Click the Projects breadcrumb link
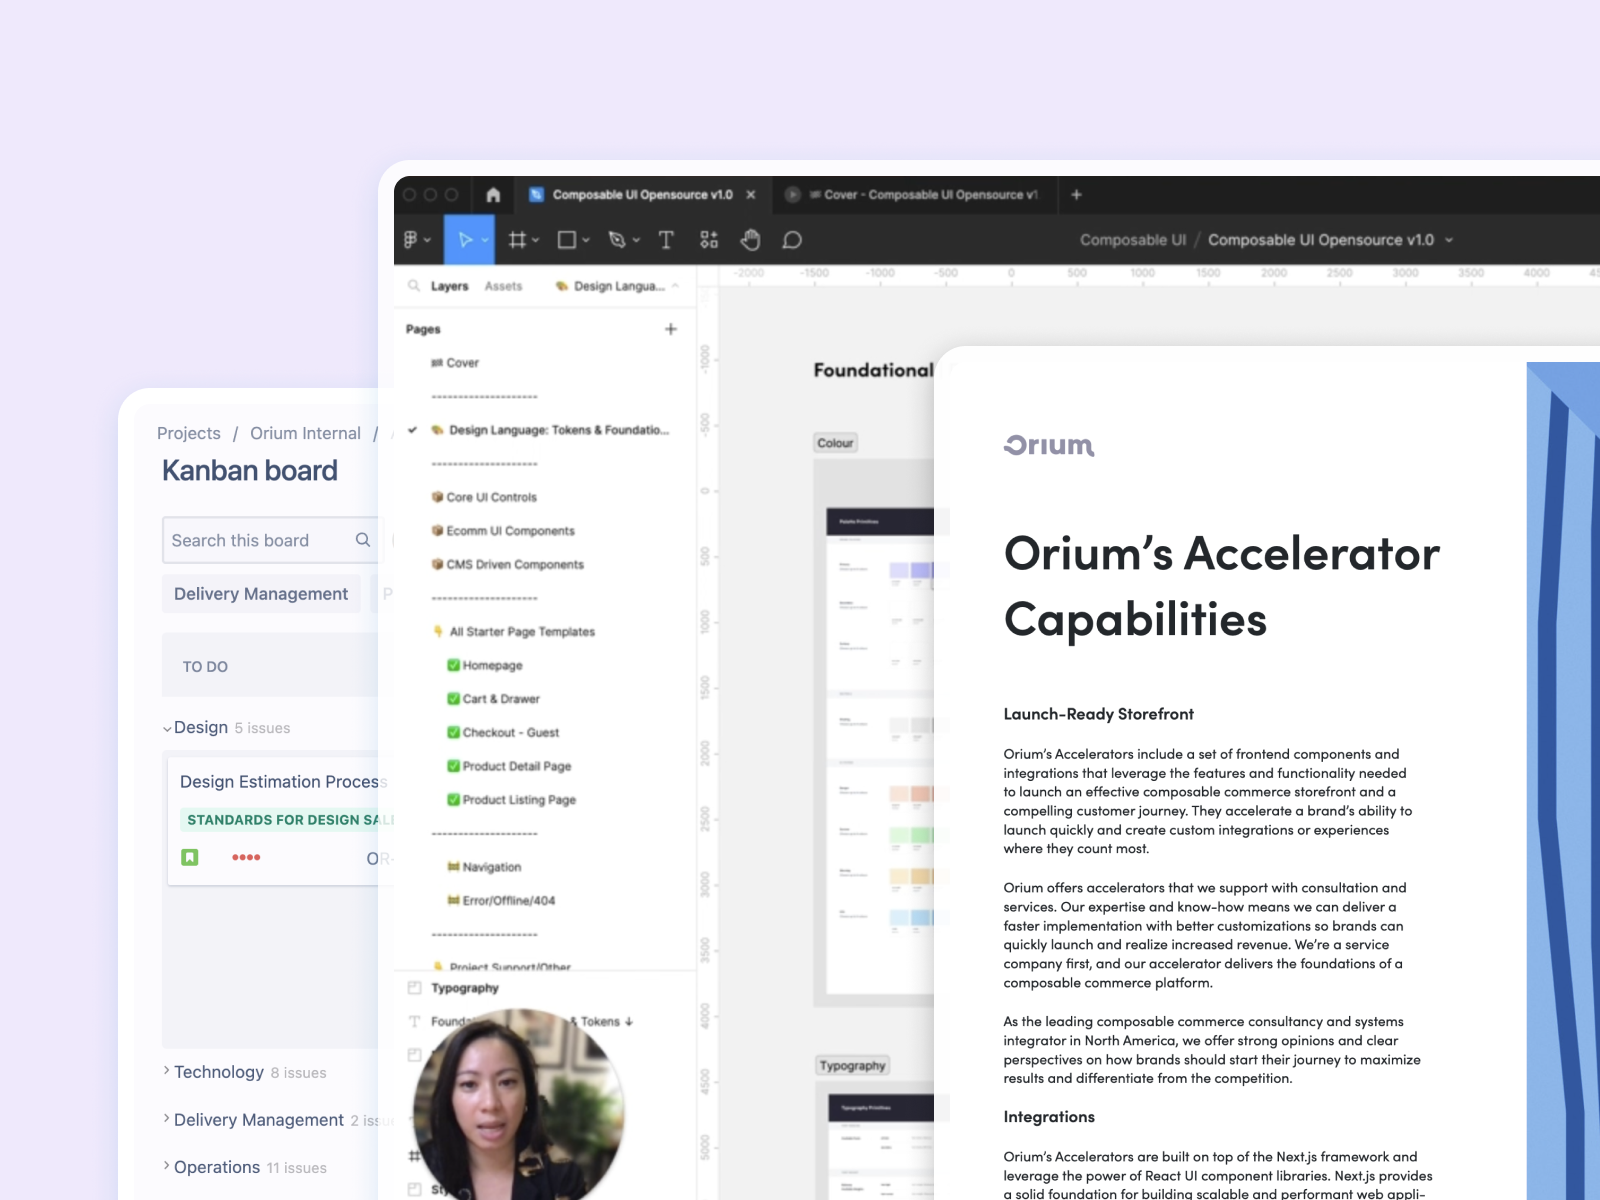1600x1200 pixels. click(189, 433)
